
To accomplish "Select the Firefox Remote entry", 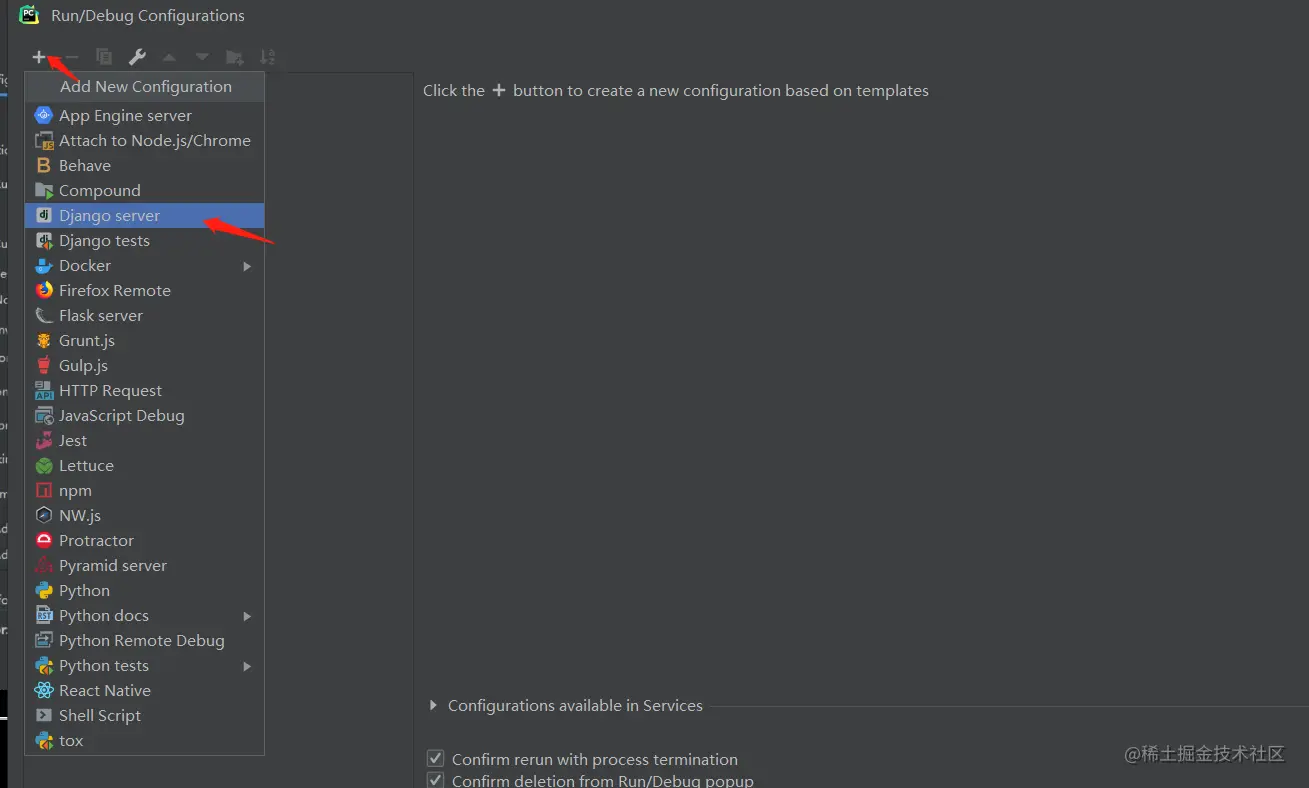I will (145, 290).
